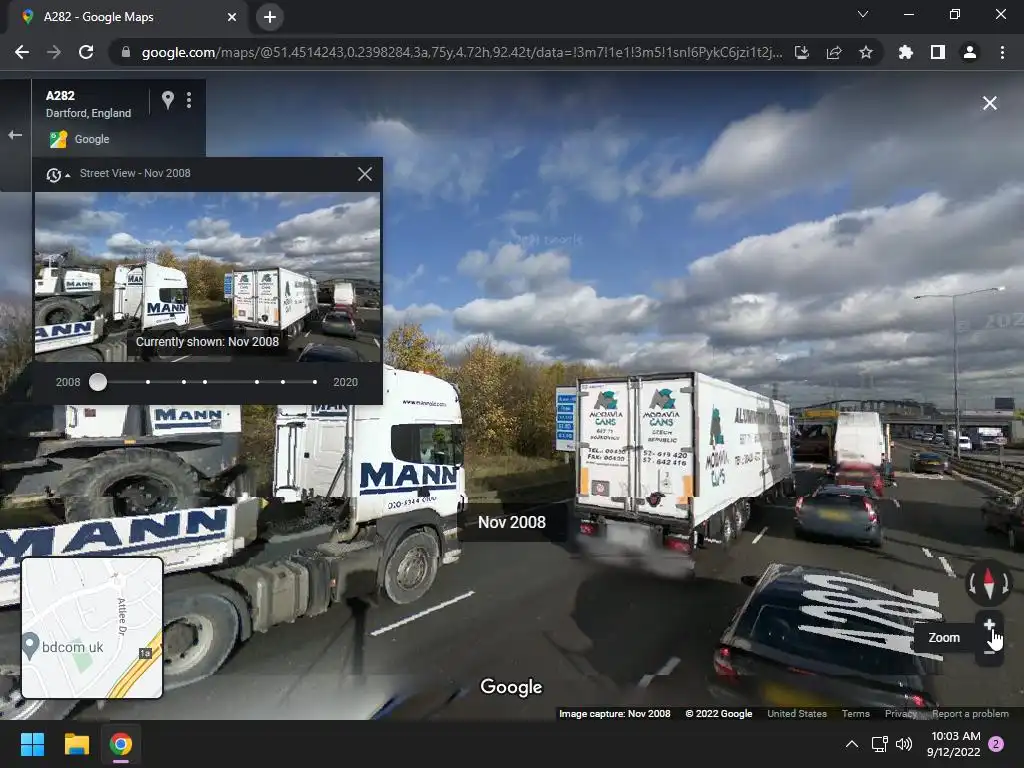Viewport: 1024px width, 768px height.
Task: Open the browser extensions puzzle icon
Action: click(906, 52)
